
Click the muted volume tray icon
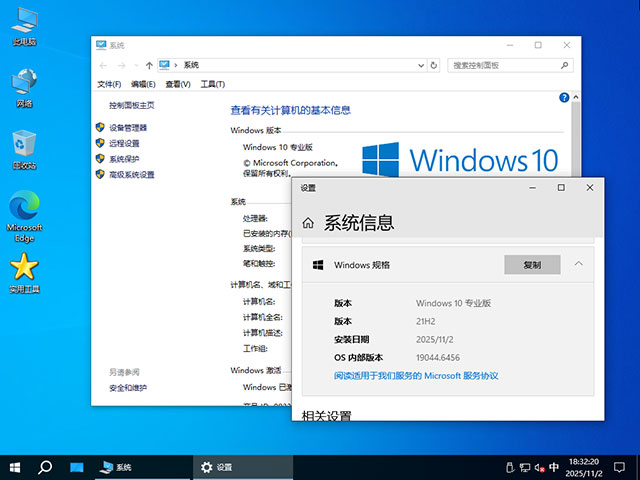tap(540, 467)
